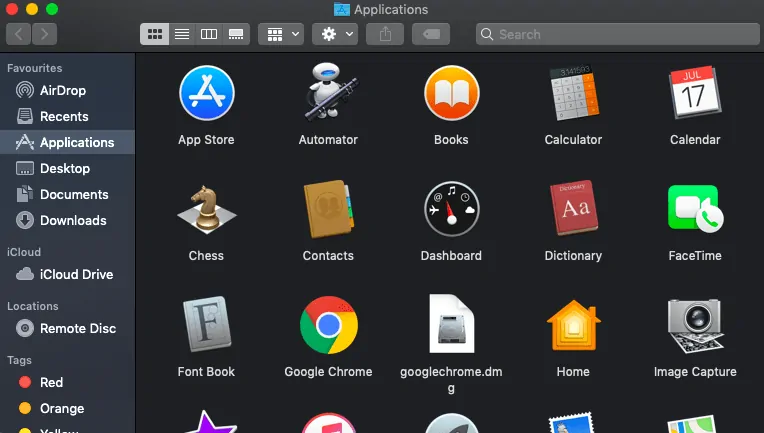This screenshot has height=433, width=764.
Task: Select the Dashboard gauge icon
Action: (452, 209)
